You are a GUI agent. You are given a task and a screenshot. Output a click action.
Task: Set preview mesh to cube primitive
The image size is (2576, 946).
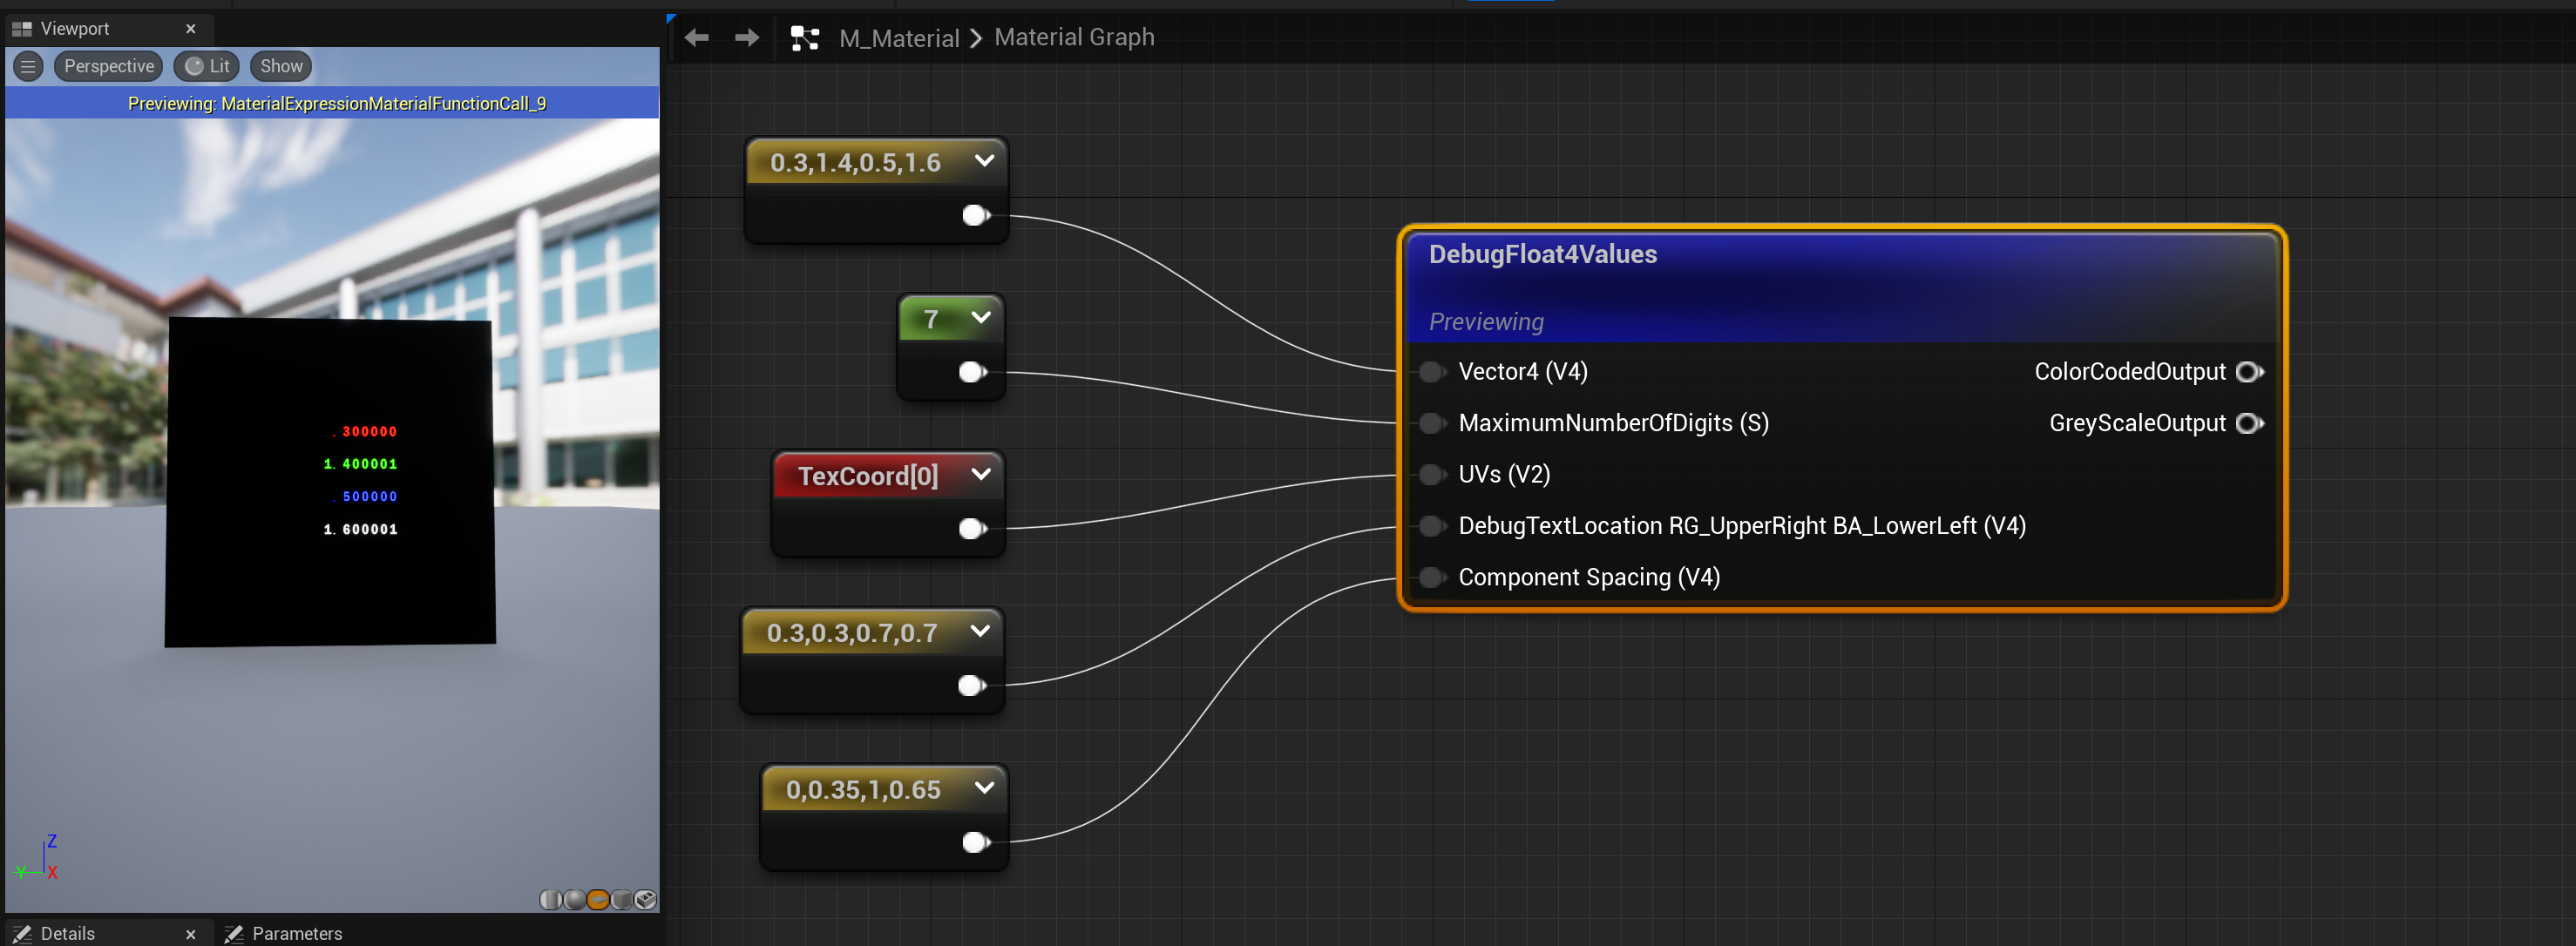click(x=622, y=899)
